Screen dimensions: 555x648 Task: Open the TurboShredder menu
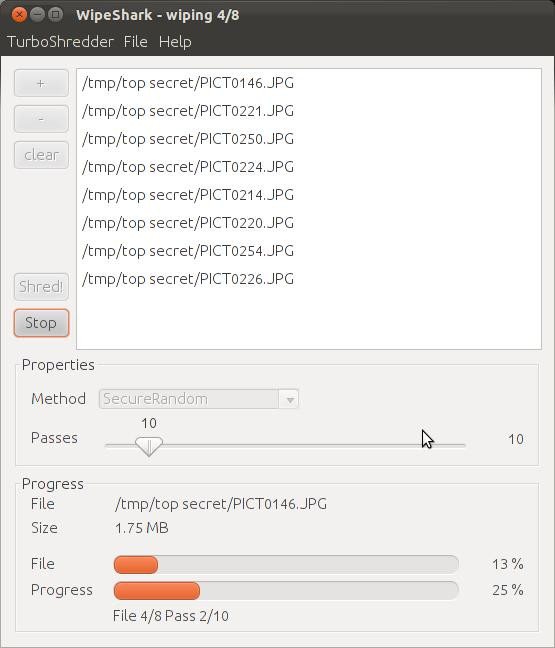60,42
